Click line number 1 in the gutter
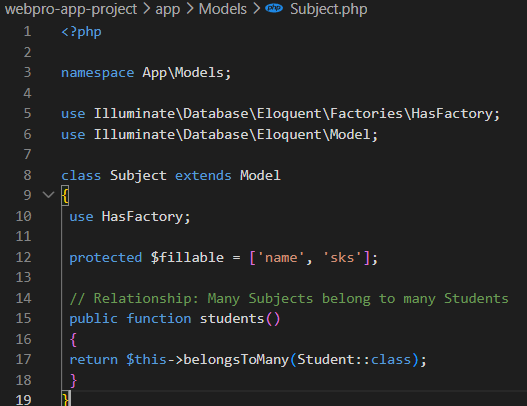 tap(27, 32)
